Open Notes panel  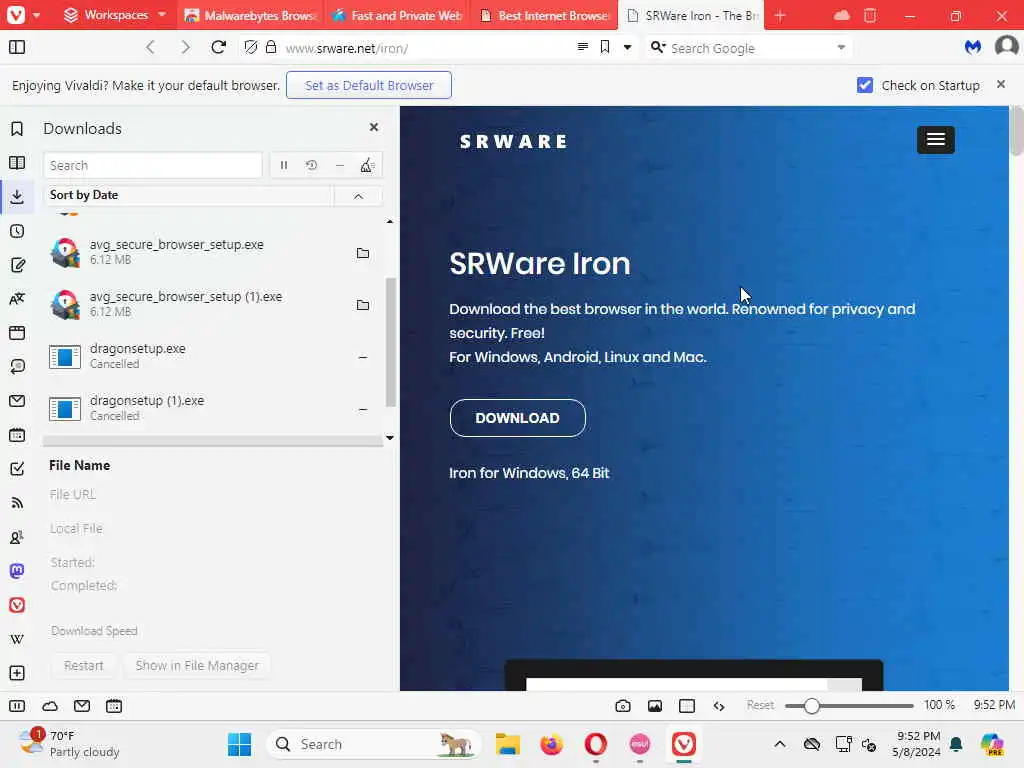point(17,264)
